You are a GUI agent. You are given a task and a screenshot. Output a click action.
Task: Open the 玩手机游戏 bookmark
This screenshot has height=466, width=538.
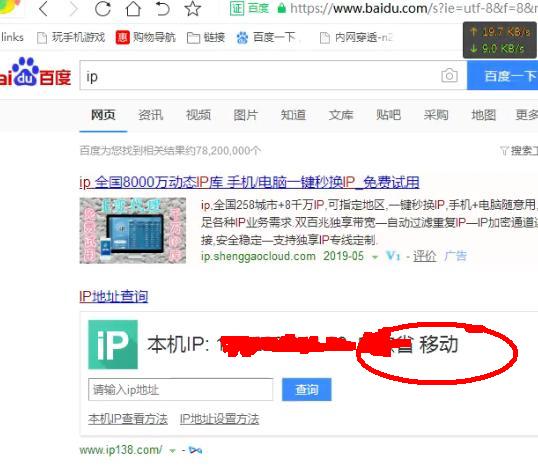click(71, 37)
